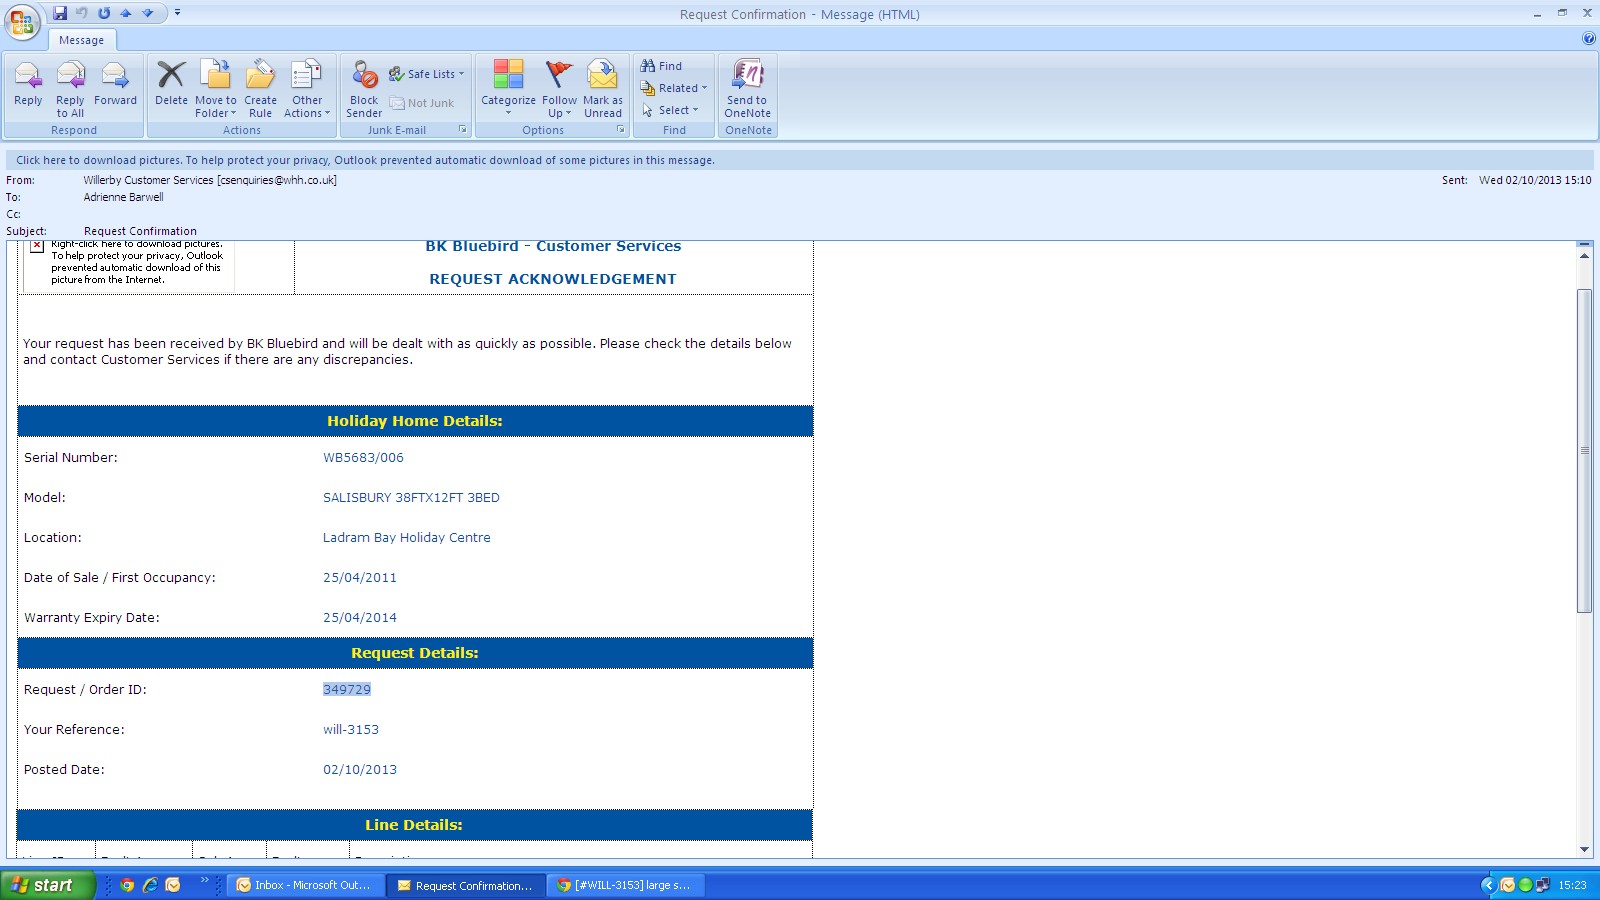Screen dimensions: 1600x900
Task: Expand the Quick Launch overflow chevron
Action: (205, 881)
